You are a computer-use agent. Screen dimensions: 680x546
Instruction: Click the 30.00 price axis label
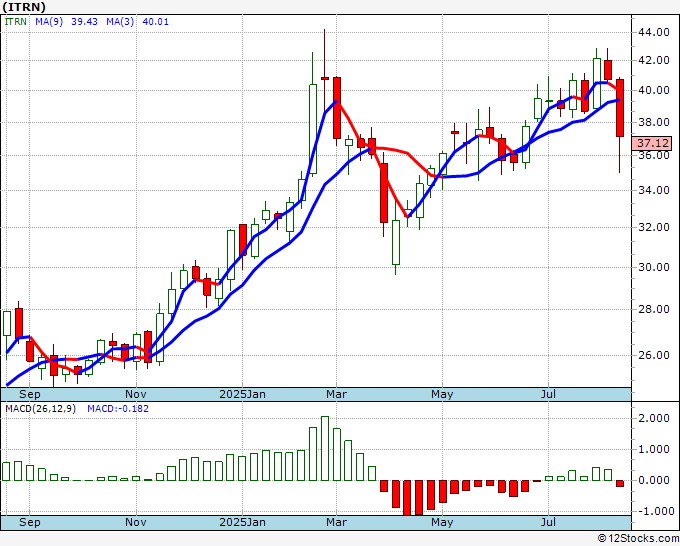653,267
